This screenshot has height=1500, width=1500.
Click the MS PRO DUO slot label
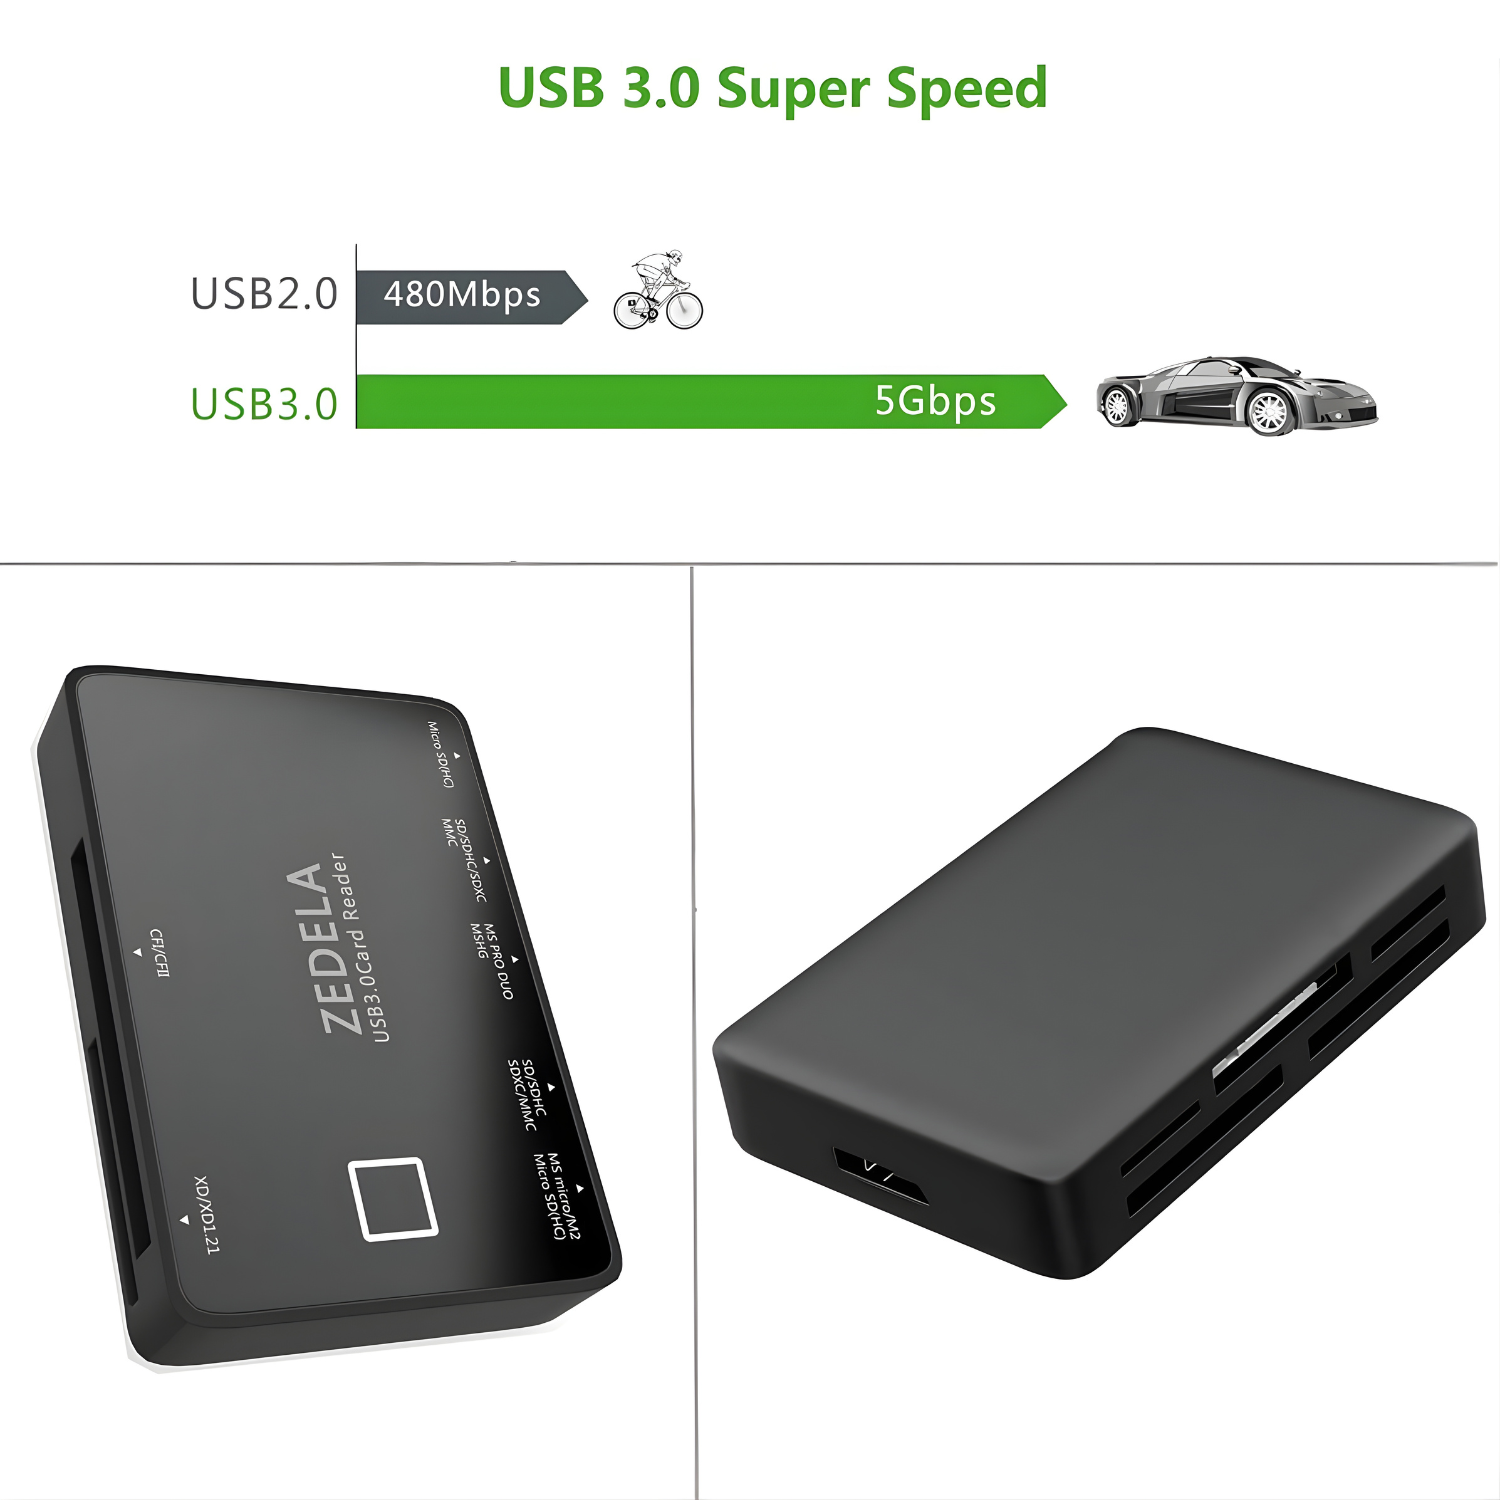pyautogui.click(x=495, y=960)
